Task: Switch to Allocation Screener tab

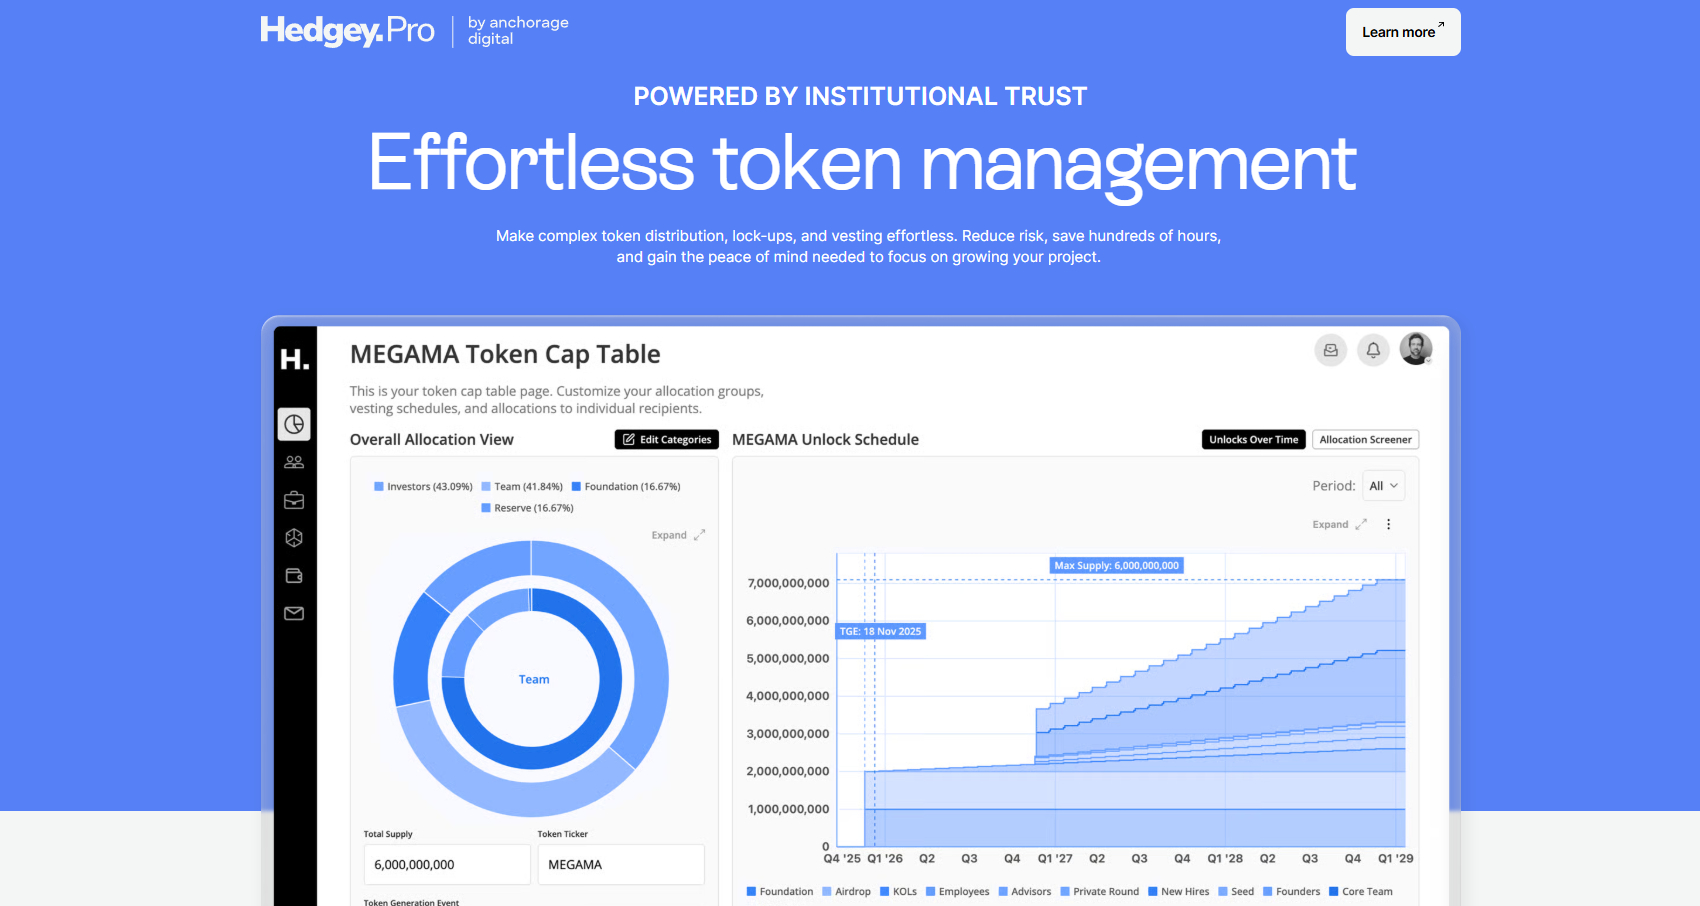Action: click(1365, 440)
